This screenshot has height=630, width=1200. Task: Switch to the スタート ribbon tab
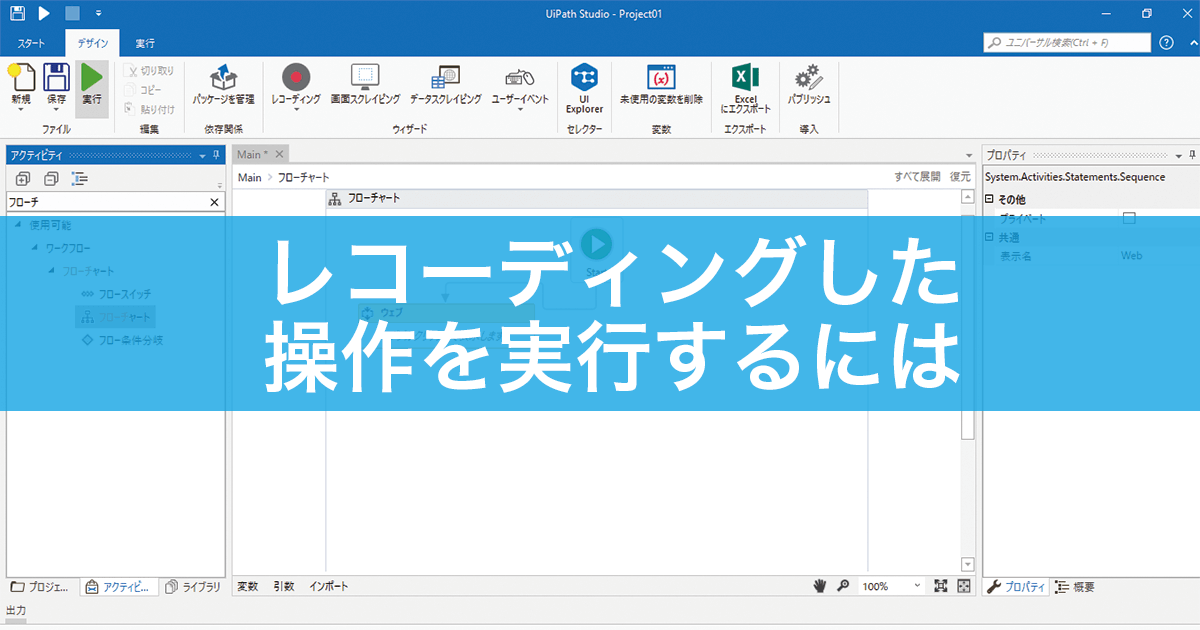32,44
